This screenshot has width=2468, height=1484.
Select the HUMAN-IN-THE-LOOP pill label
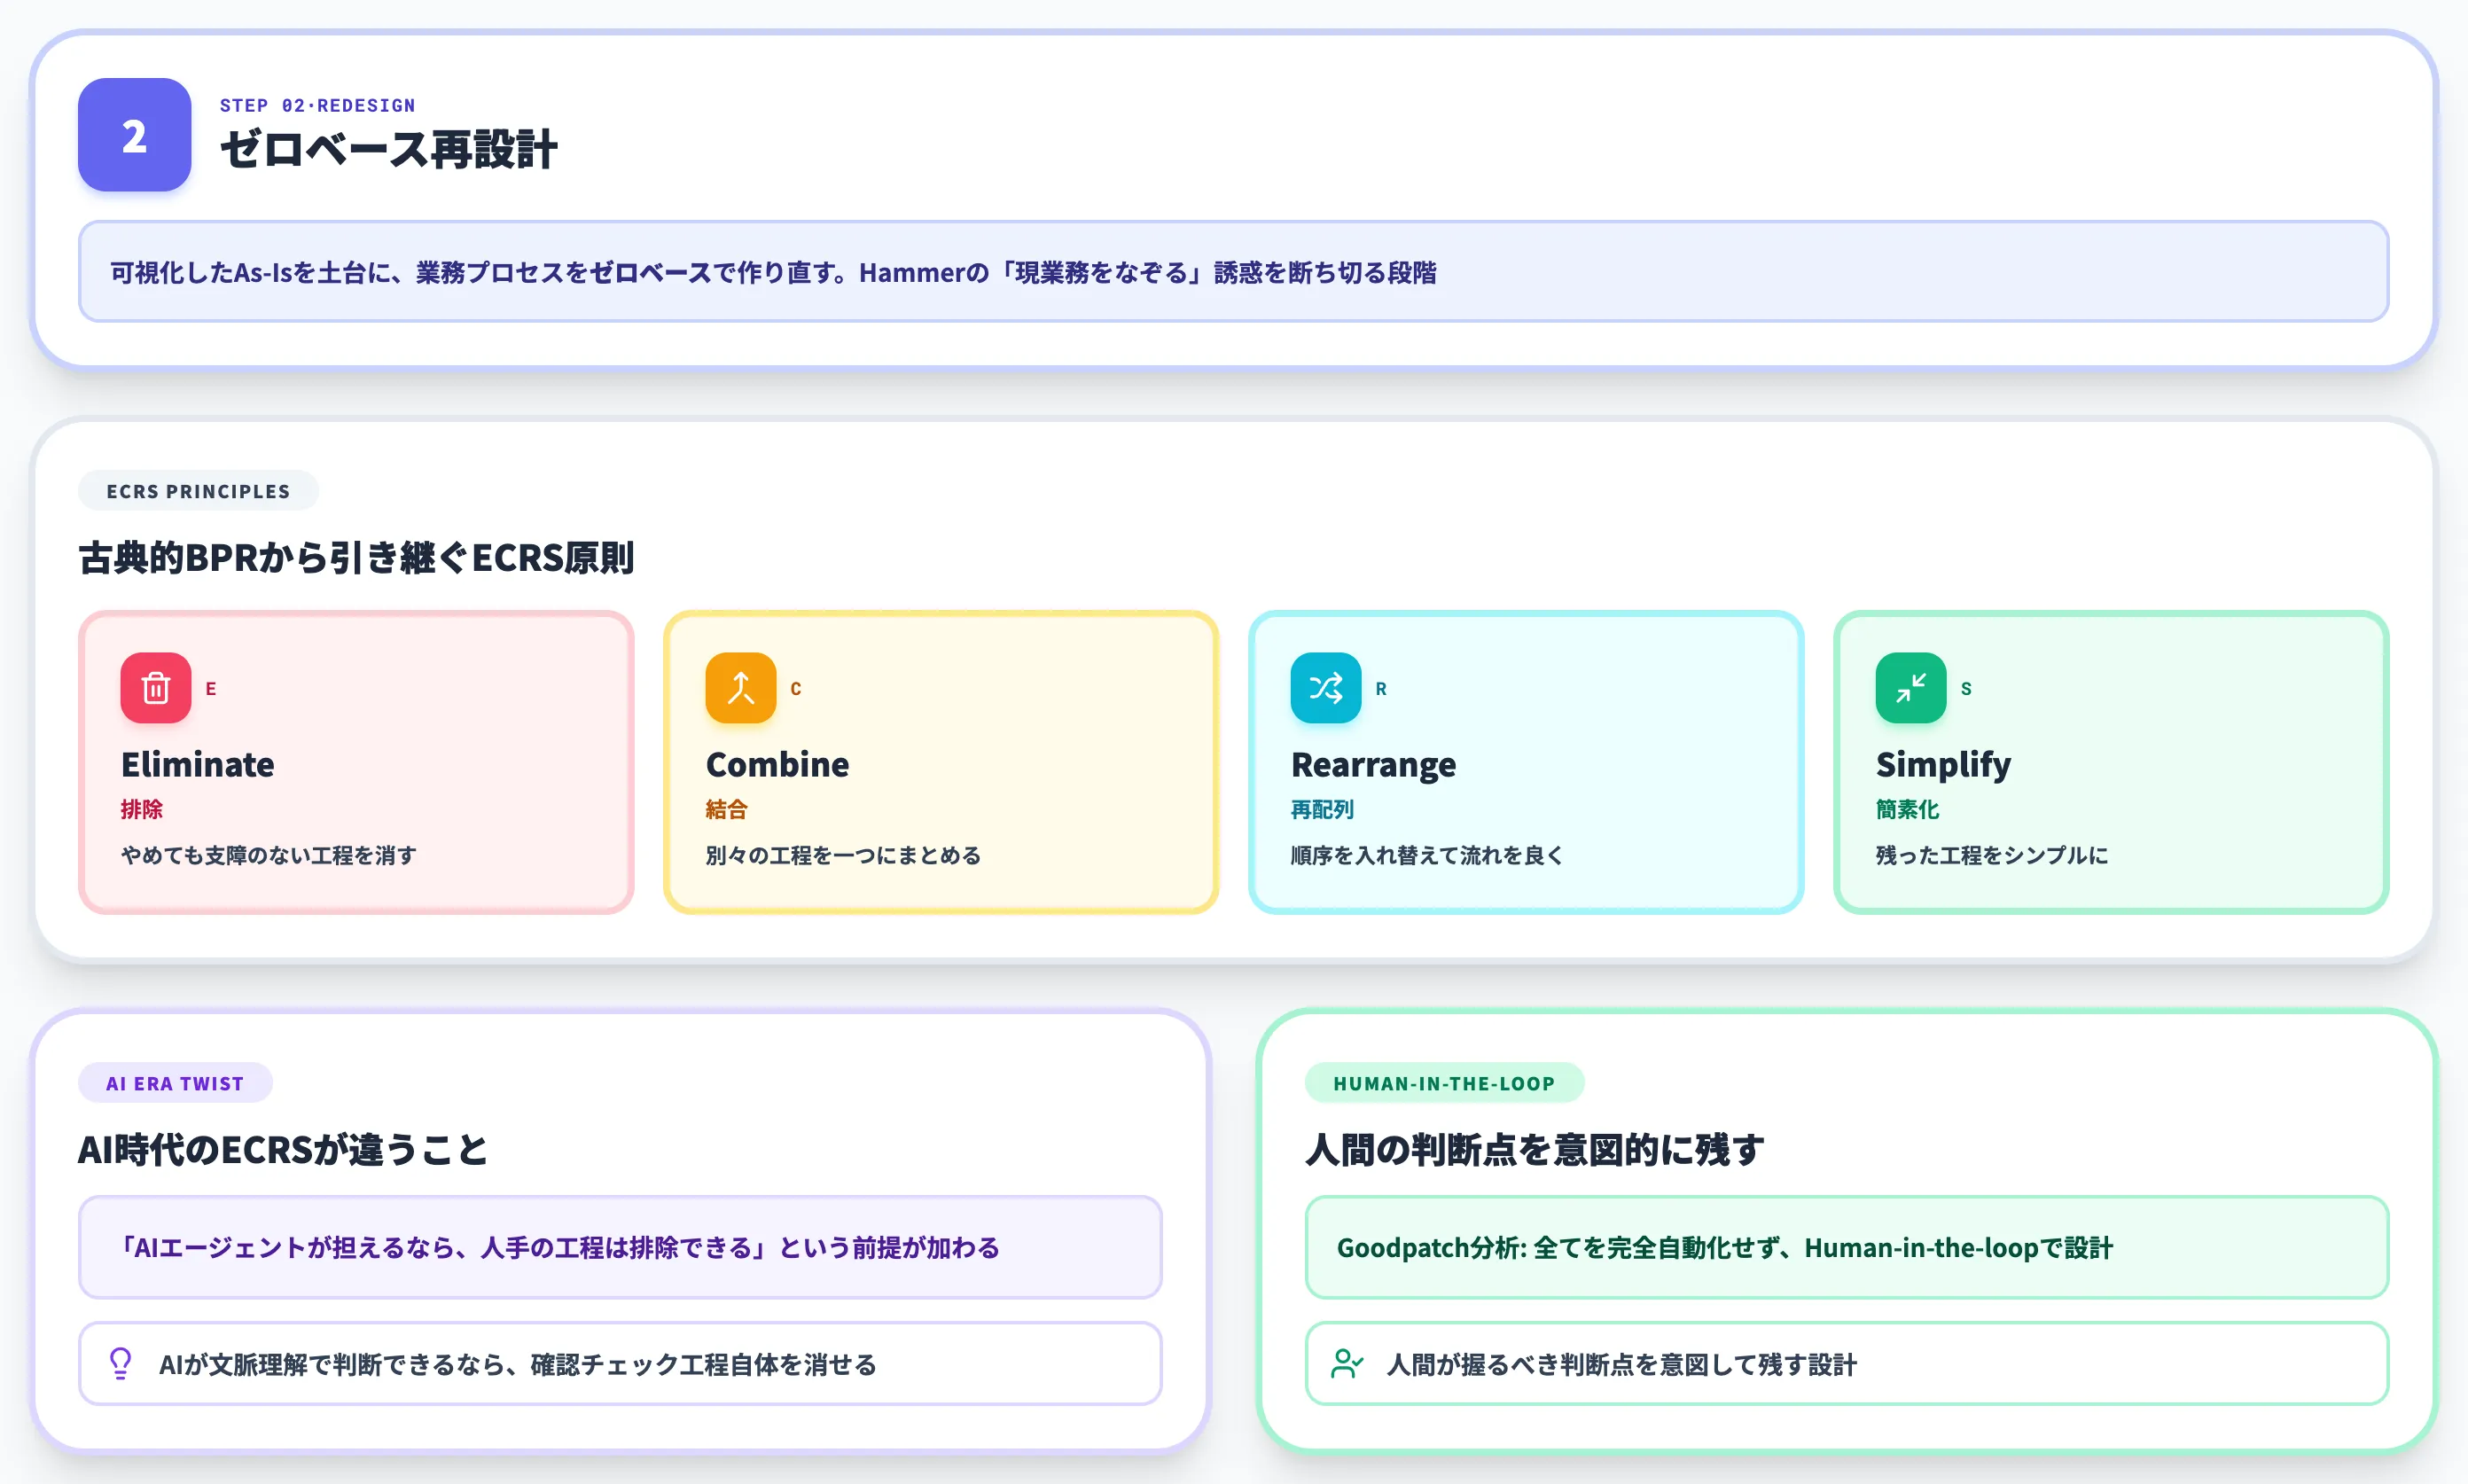[x=1444, y=1083]
